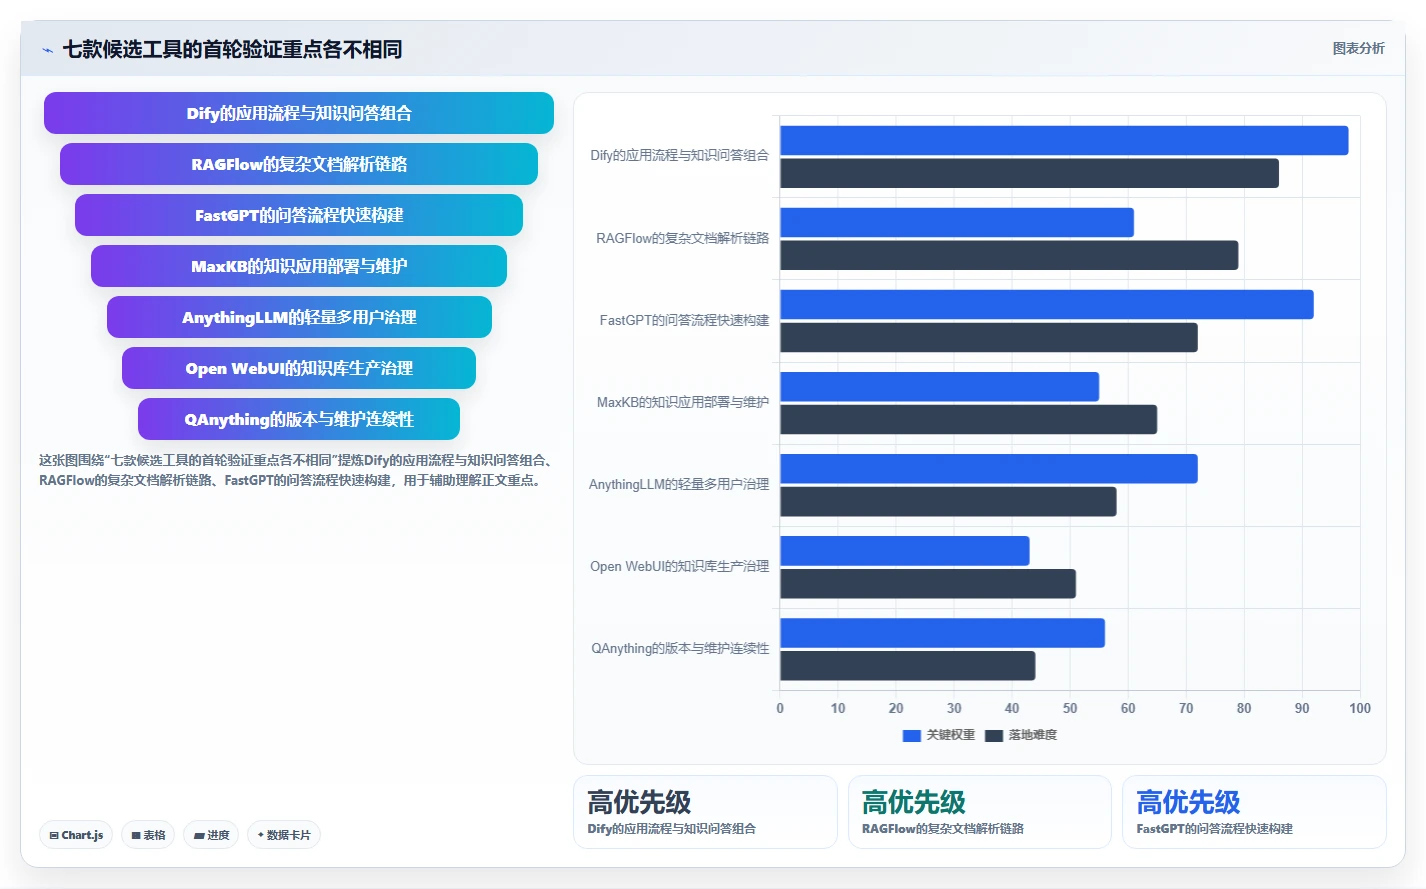Open the blue 高优先级 card for FastGPT

[x=1254, y=812]
